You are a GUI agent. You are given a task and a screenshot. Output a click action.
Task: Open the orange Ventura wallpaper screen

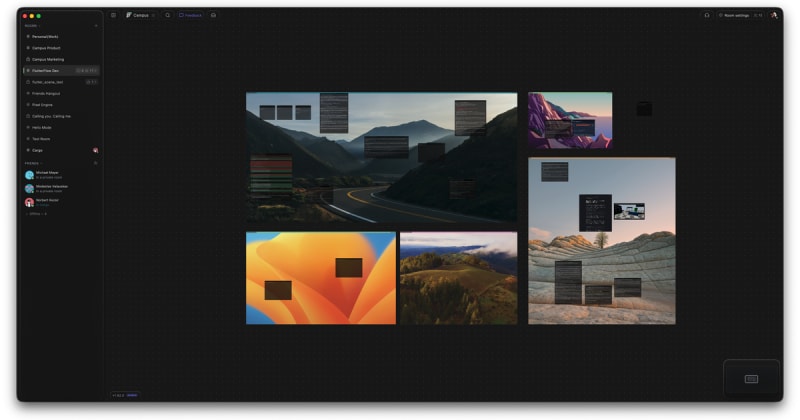321,278
